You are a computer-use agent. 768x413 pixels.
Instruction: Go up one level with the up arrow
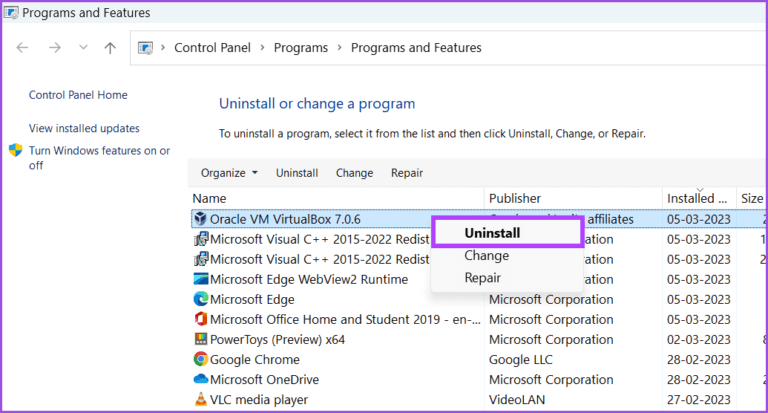click(110, 48)
